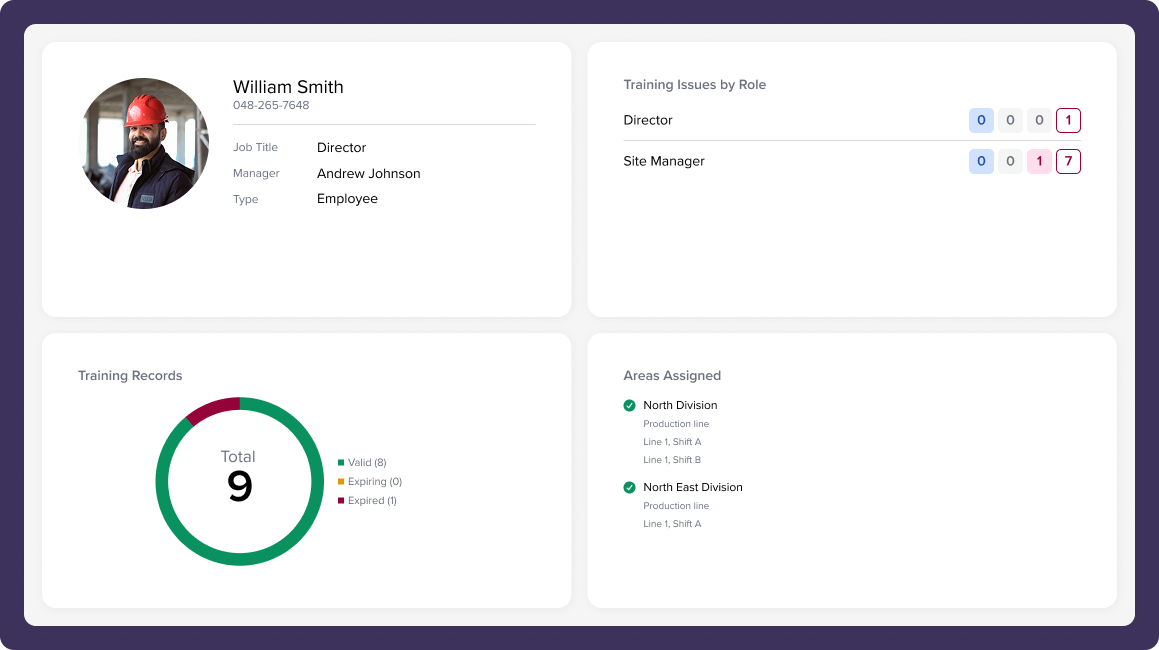Image resolution: width=1159 pixels, height=650 pixels.
Task: Select the North Division area
Action: point(680,405)
